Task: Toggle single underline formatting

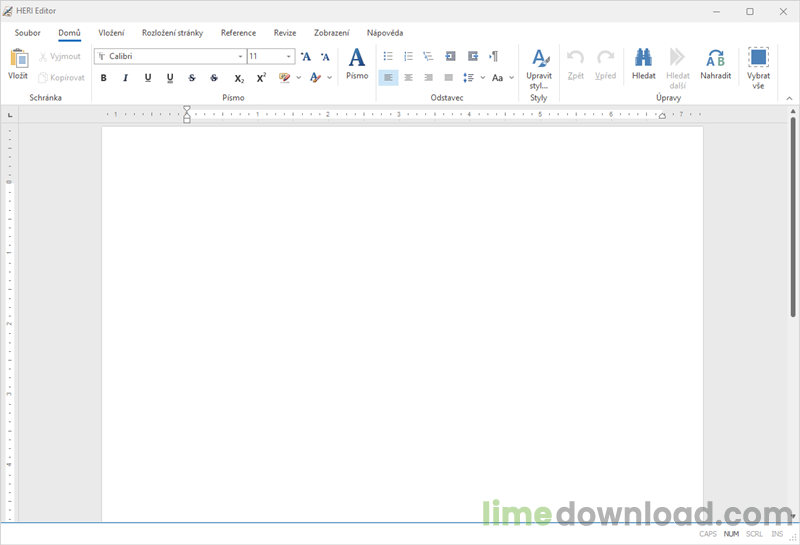Action: coord(148,78)
